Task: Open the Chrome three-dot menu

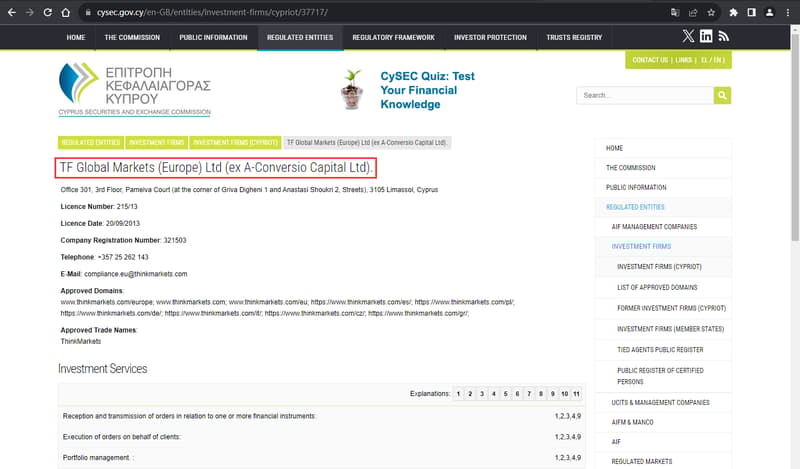Action: click(x=787, y=12)
